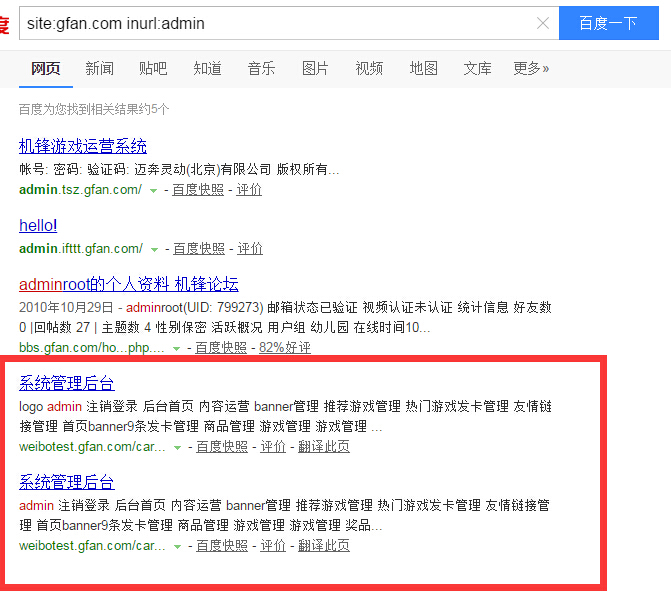Clear the search box with the X icon

pyautogui.click(x=543, y=23)
